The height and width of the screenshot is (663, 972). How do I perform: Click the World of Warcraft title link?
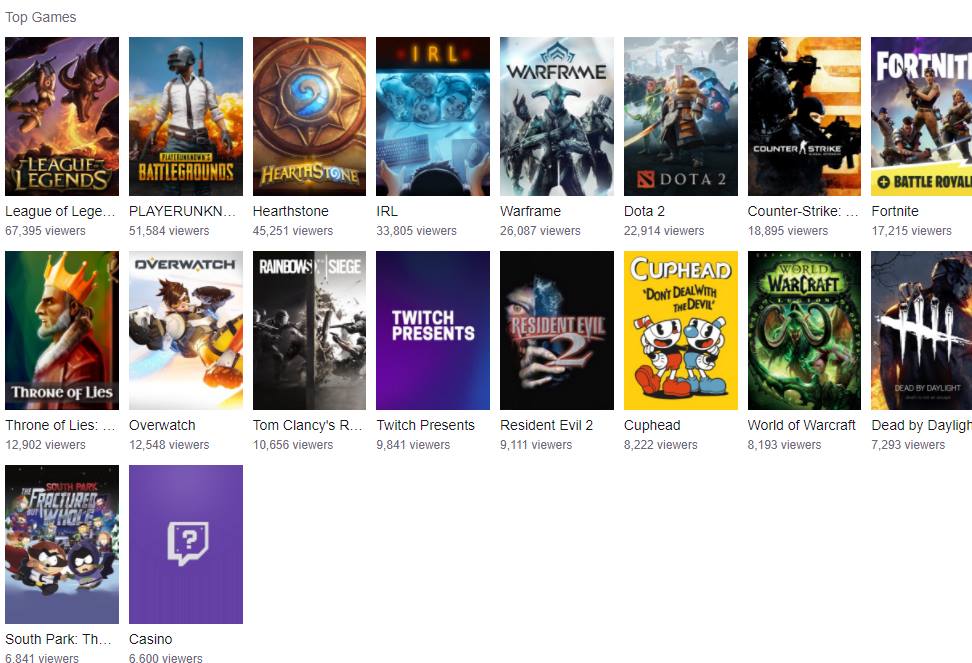[x=802, y=426]
